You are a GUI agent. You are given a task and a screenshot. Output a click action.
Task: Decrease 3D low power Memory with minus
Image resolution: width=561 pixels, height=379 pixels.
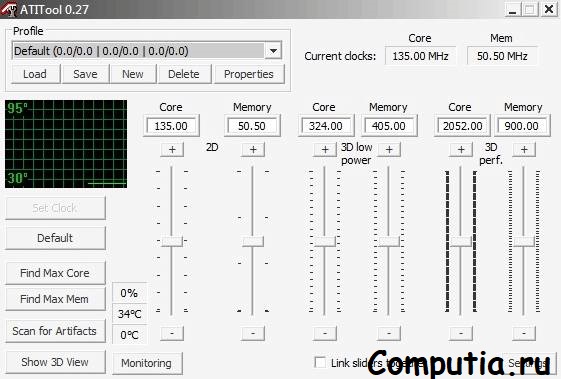tap(389, 334)
